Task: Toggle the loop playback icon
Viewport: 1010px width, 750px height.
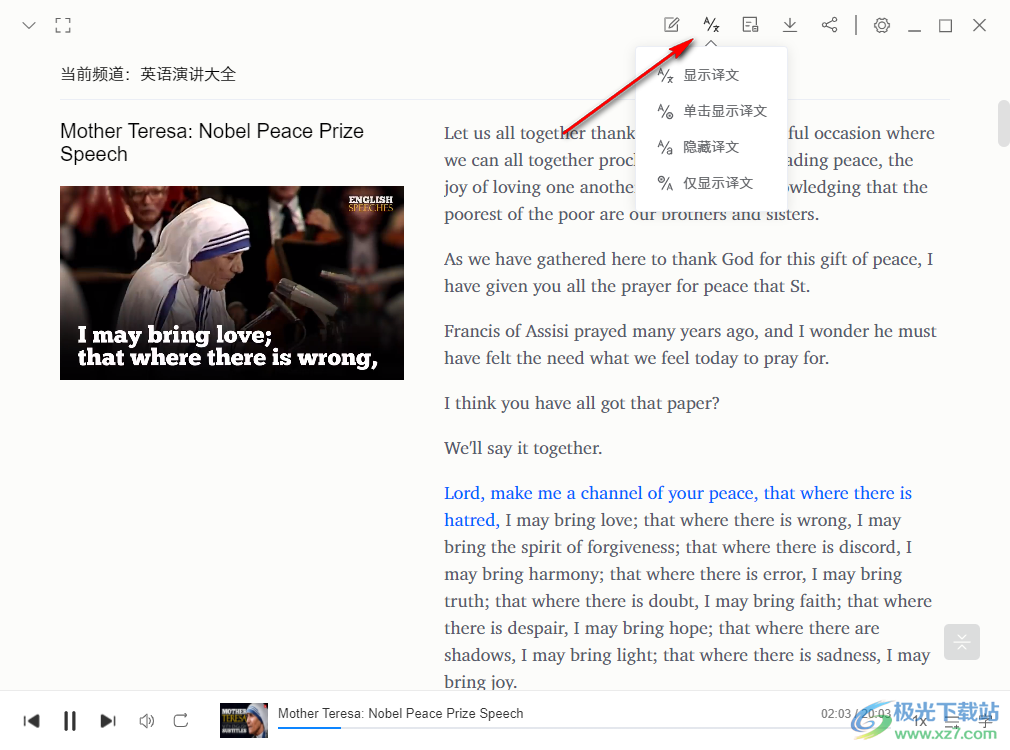Action: [181, 720]
